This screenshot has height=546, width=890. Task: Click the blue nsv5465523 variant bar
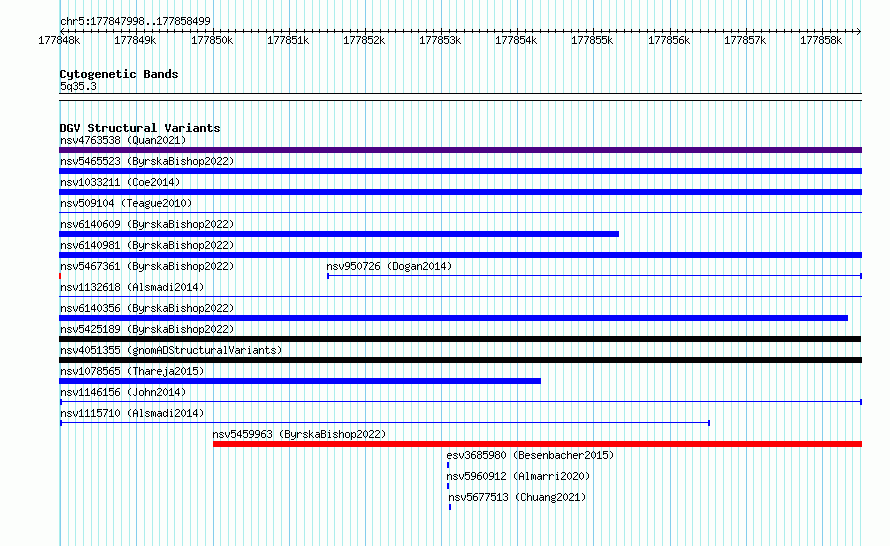460,171
